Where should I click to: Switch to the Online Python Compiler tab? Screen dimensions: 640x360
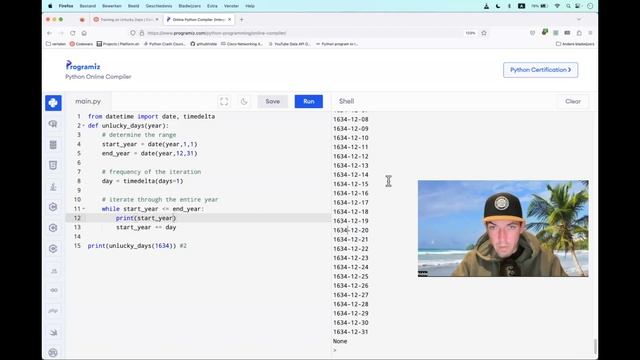(199, 20)
